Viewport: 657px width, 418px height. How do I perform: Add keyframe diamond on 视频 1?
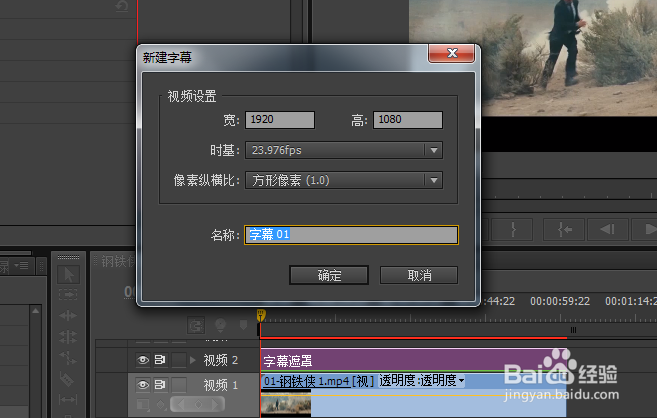pos(198,405)
